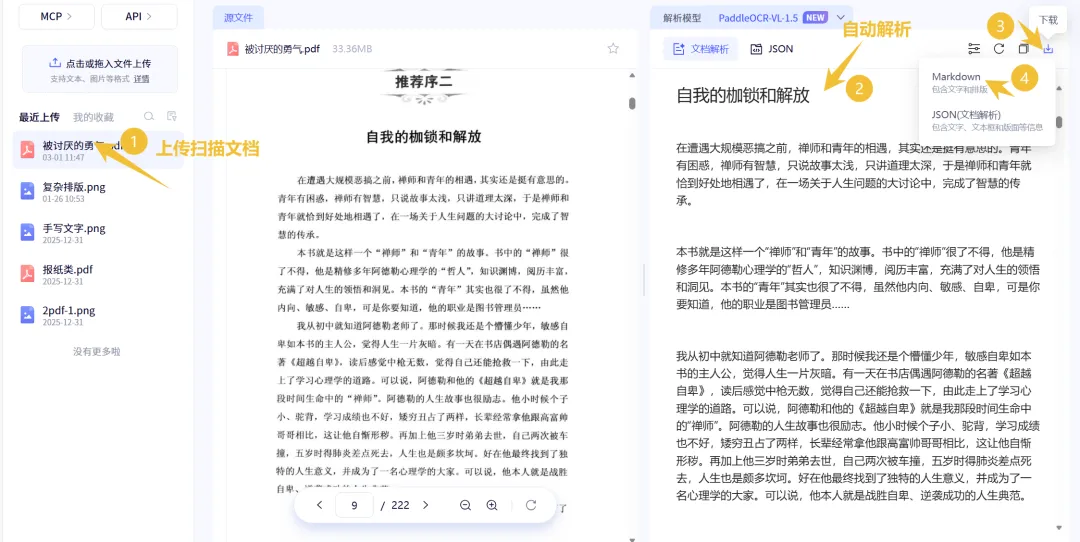Select the 手写文字.png file
This screenshot has height=542, width=1080.
coord(98,233)
